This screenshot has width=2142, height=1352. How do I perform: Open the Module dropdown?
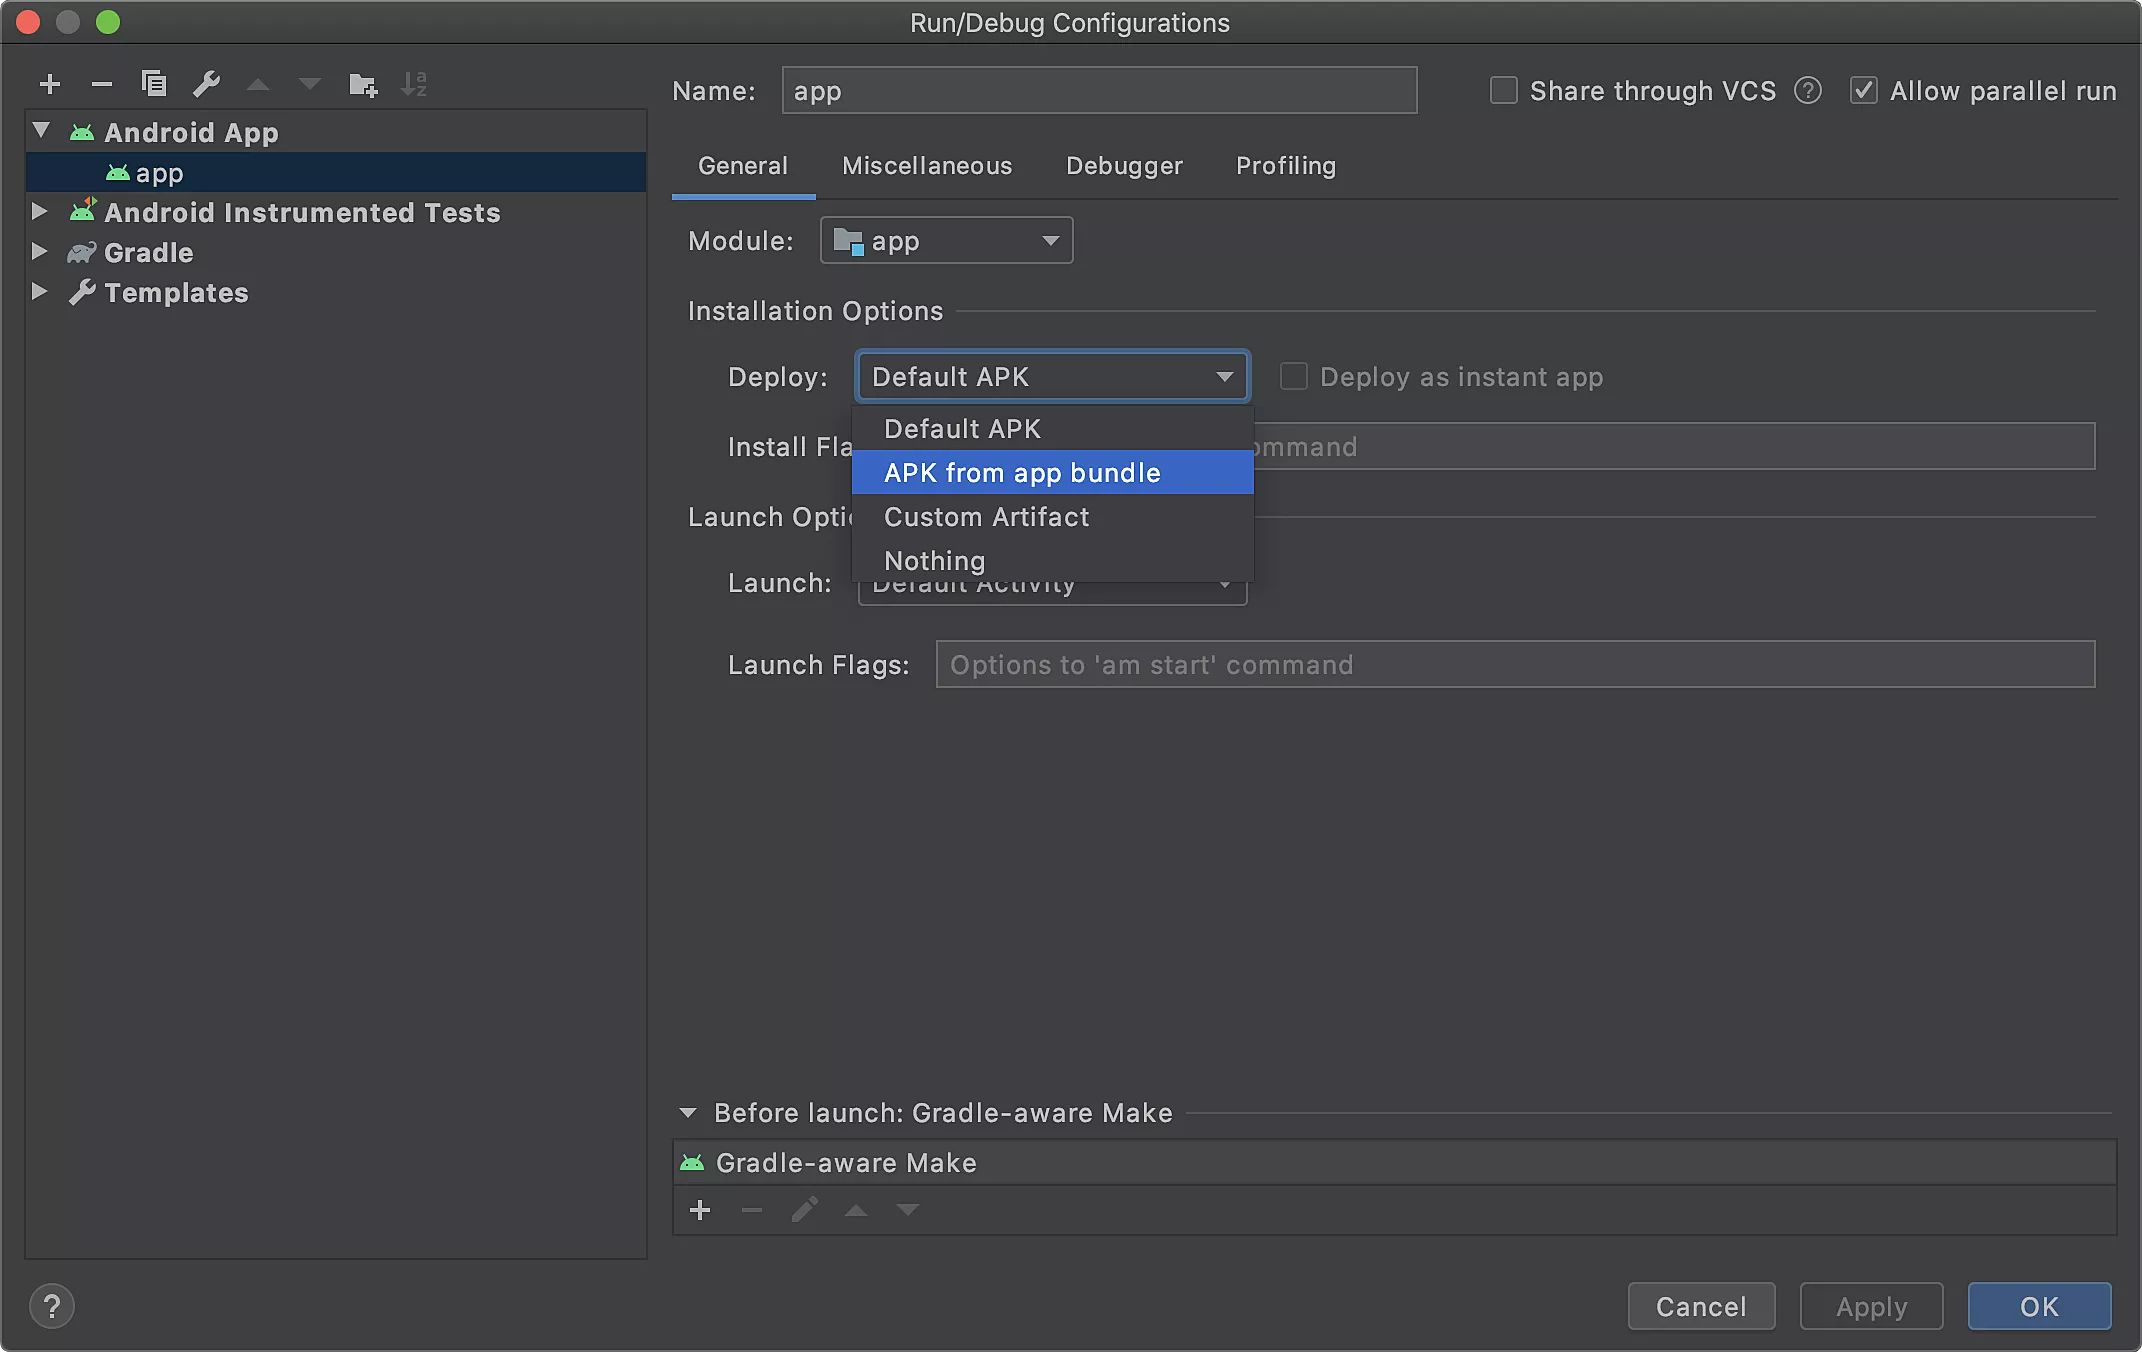[x=946, y=241]
